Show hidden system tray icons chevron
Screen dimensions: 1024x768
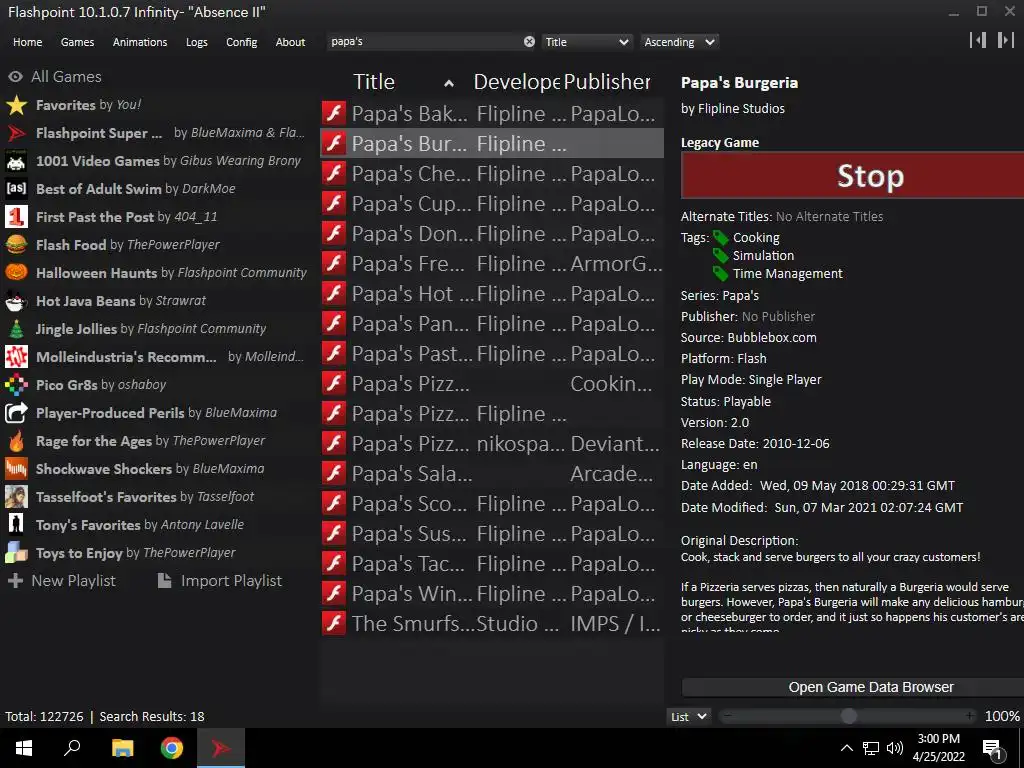point(846,748)
